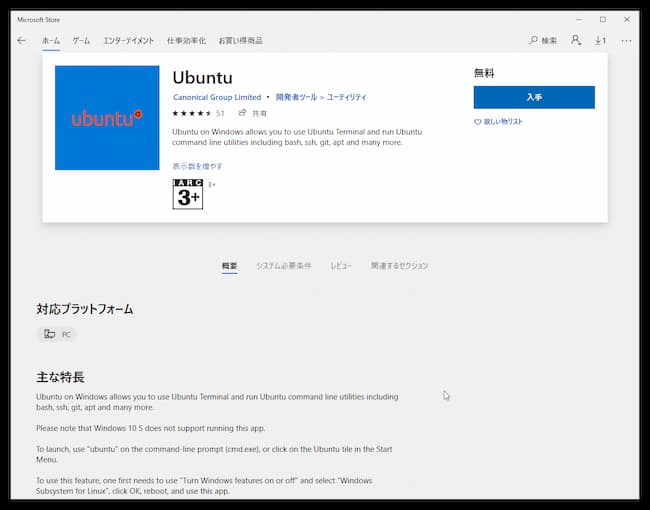Open the user account icon
The image size is (650, 510).
click(x=576, y=40)
